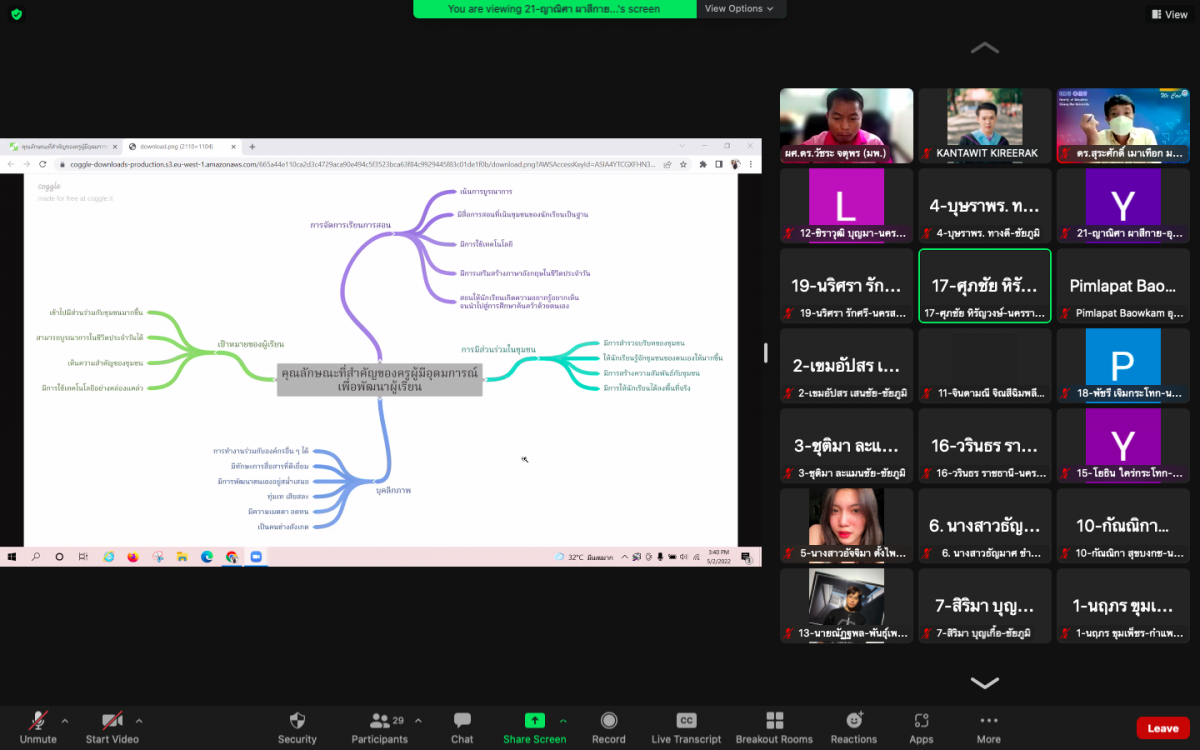Click Windows Start button in shared taskbar
The width and height of the screenshot is (1200, 750).
point(12,557)
